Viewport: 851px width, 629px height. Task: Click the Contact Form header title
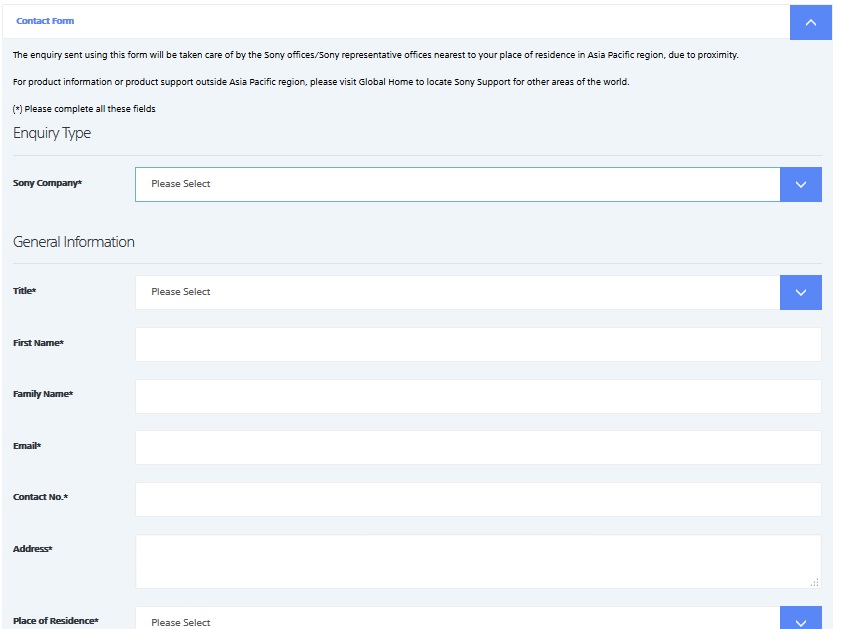(45, 21)
